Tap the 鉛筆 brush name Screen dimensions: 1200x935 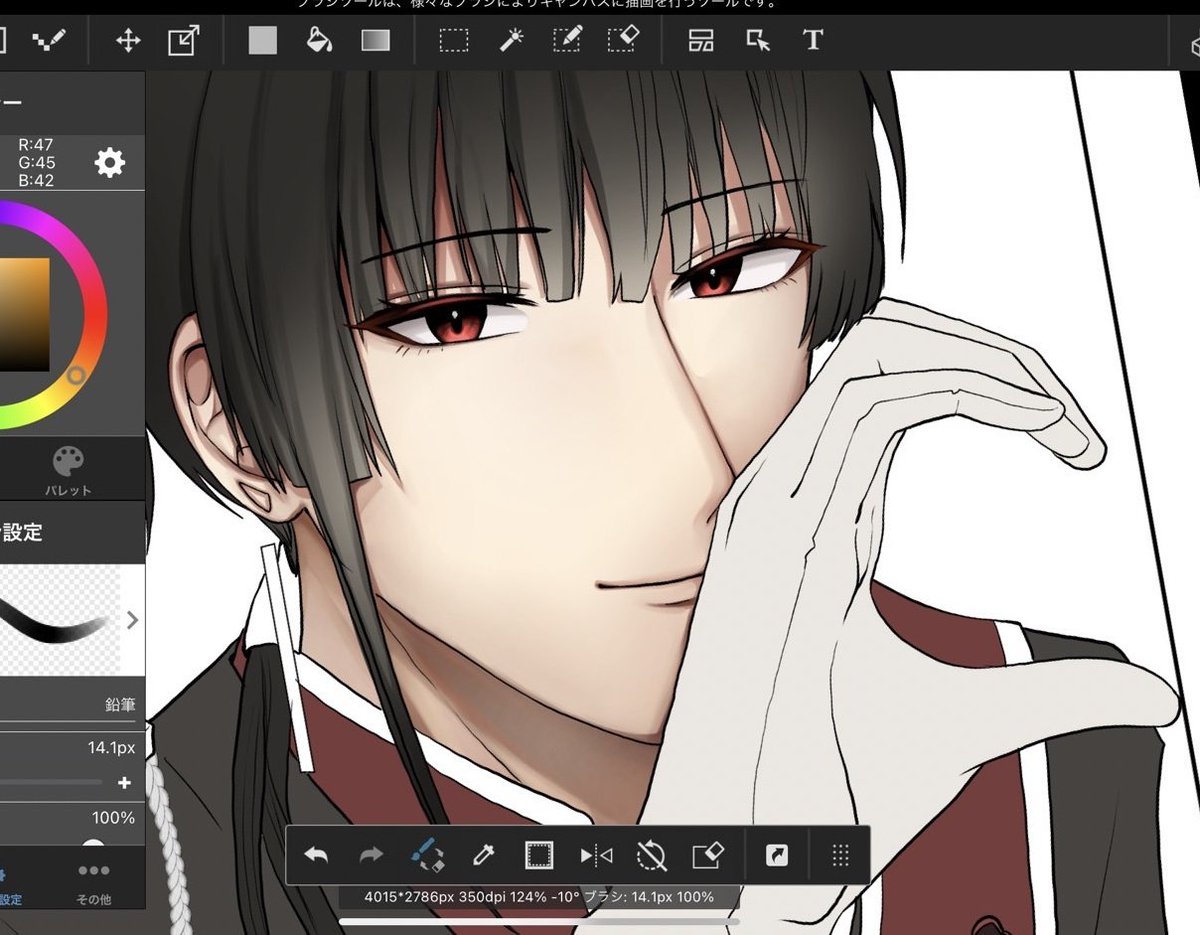(120, 705)
